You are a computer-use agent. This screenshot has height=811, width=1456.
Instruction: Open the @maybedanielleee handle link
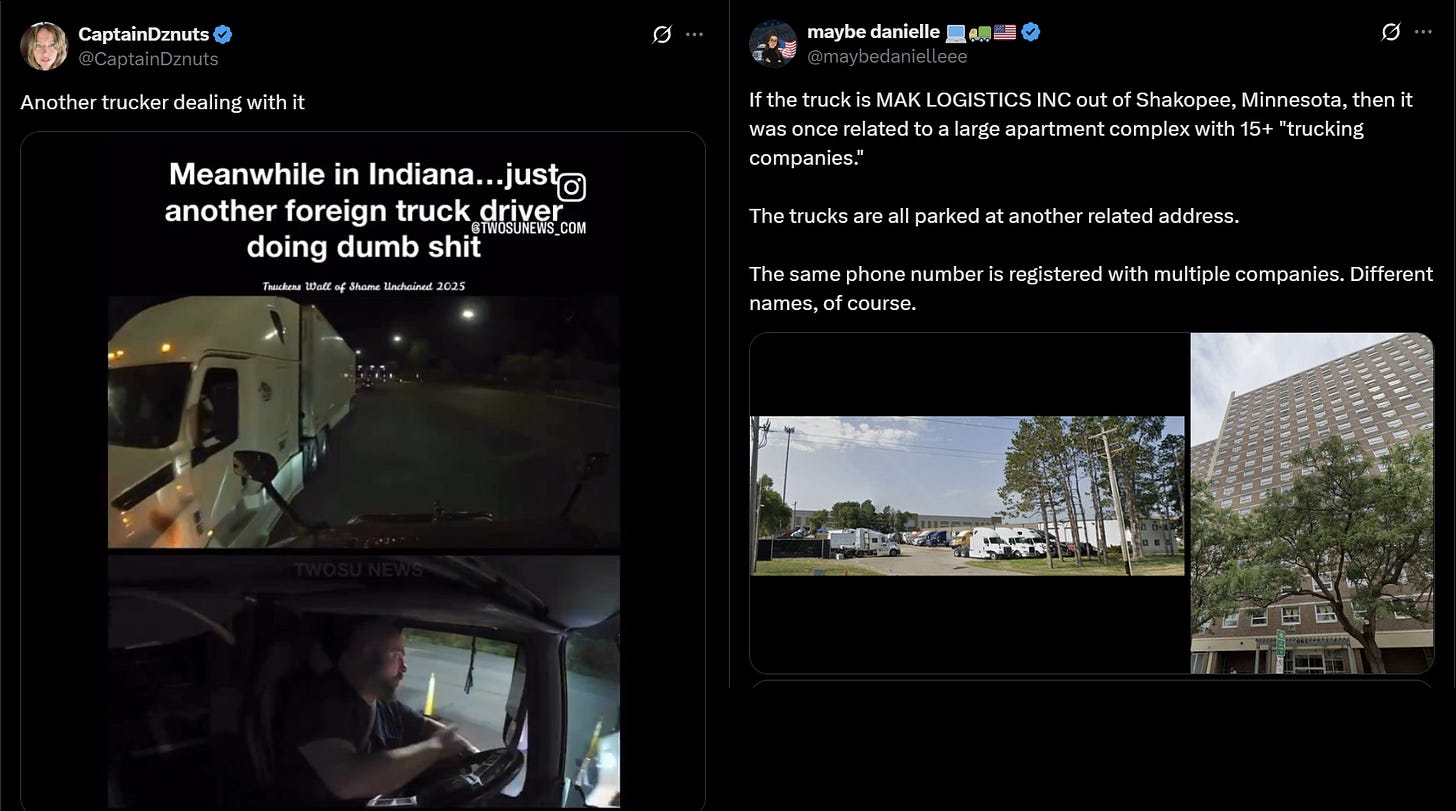coord(887,56)
